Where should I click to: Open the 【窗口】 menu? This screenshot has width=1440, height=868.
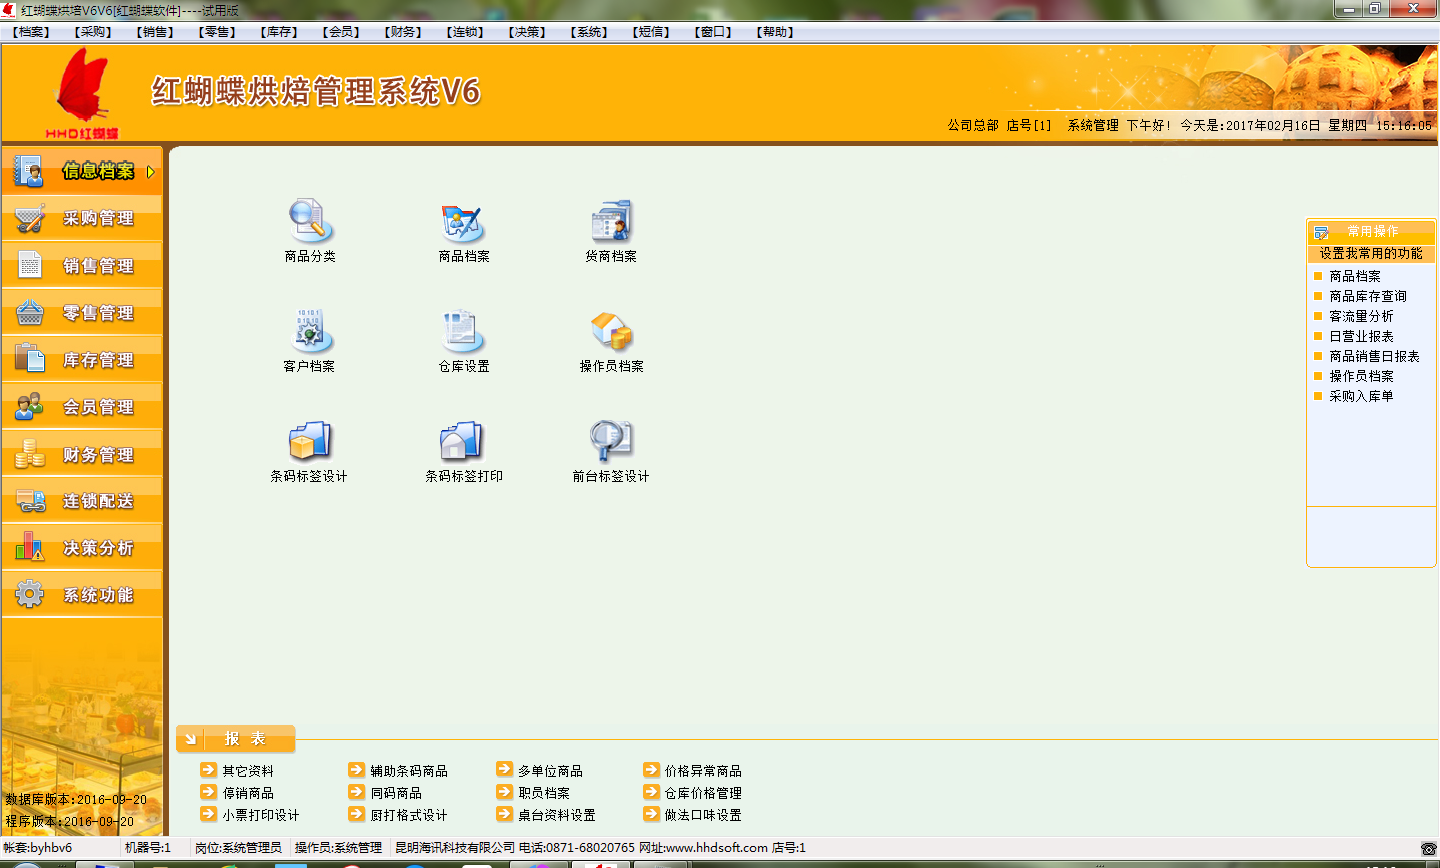714,32
